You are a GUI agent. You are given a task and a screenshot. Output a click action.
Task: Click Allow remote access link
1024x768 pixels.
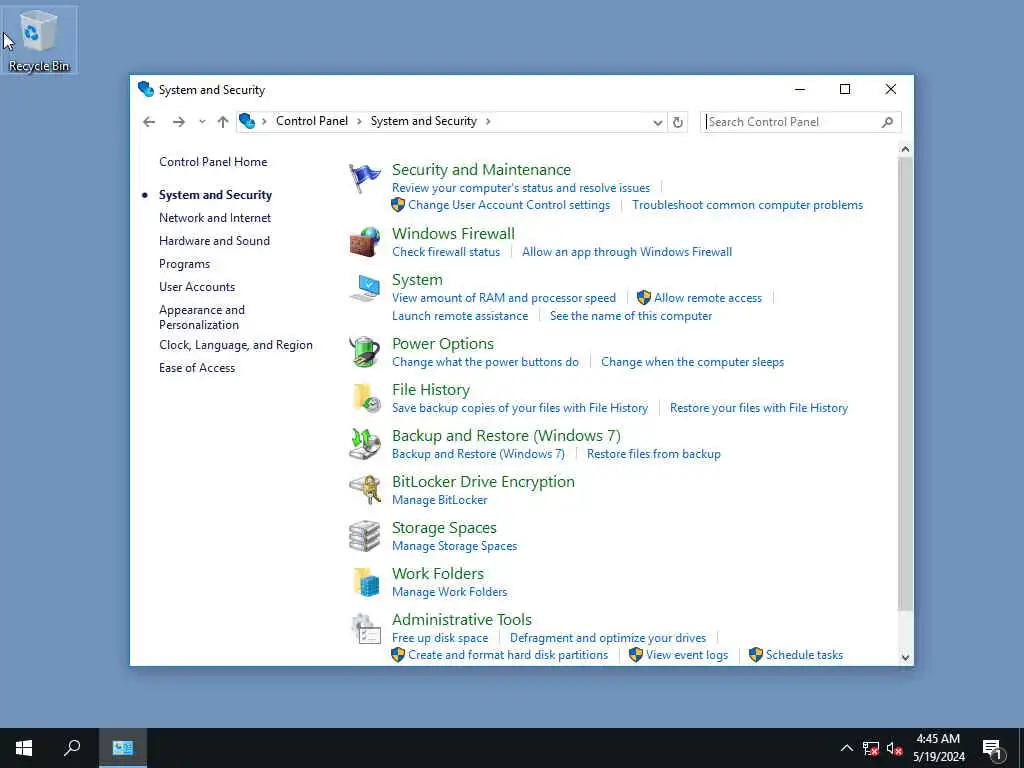[708, 298]
